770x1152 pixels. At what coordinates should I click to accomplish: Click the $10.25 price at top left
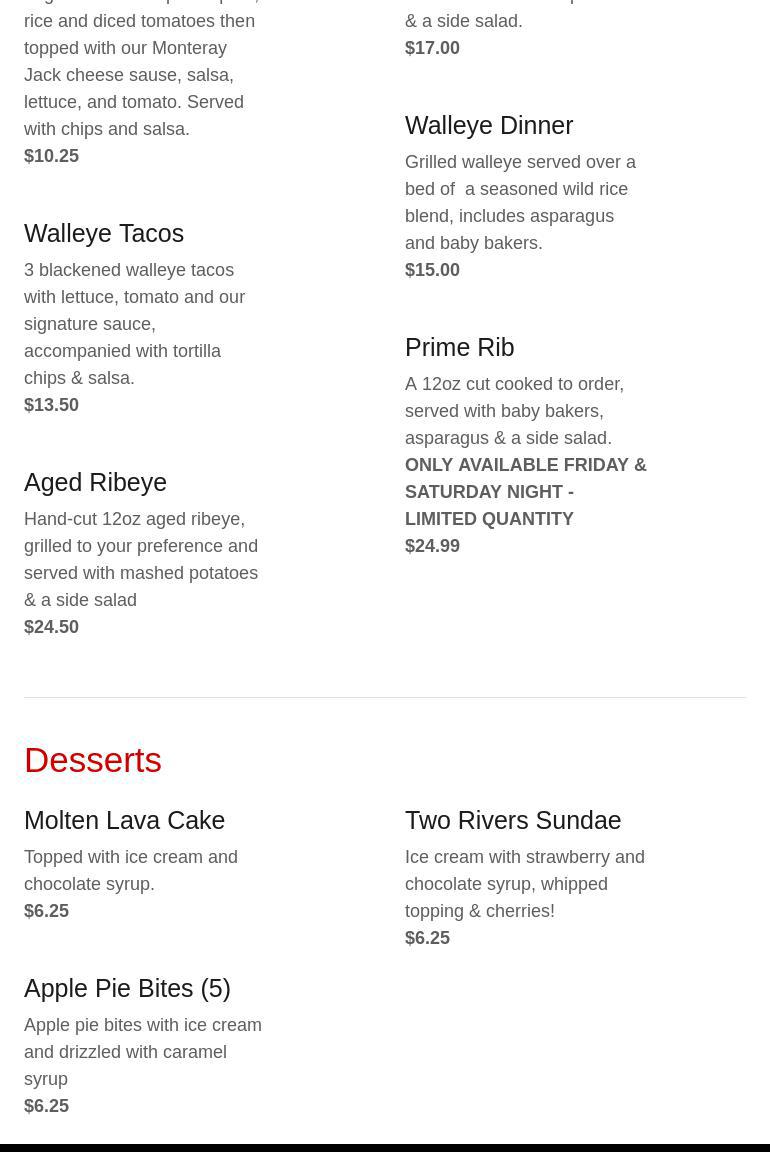point(51,156)
